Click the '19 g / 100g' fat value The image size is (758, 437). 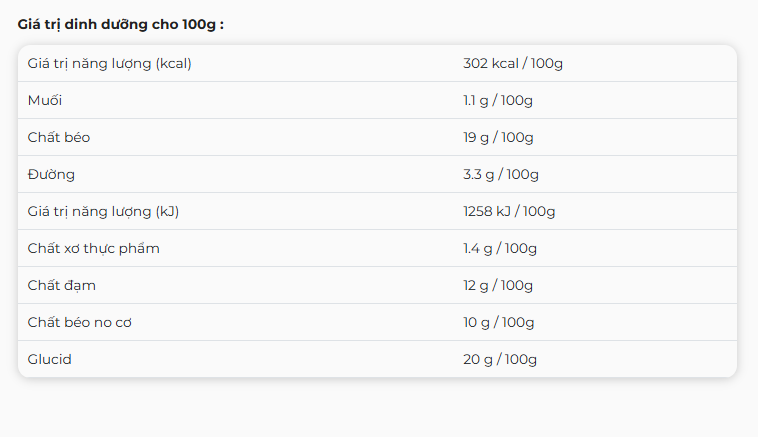pos(498,137)
